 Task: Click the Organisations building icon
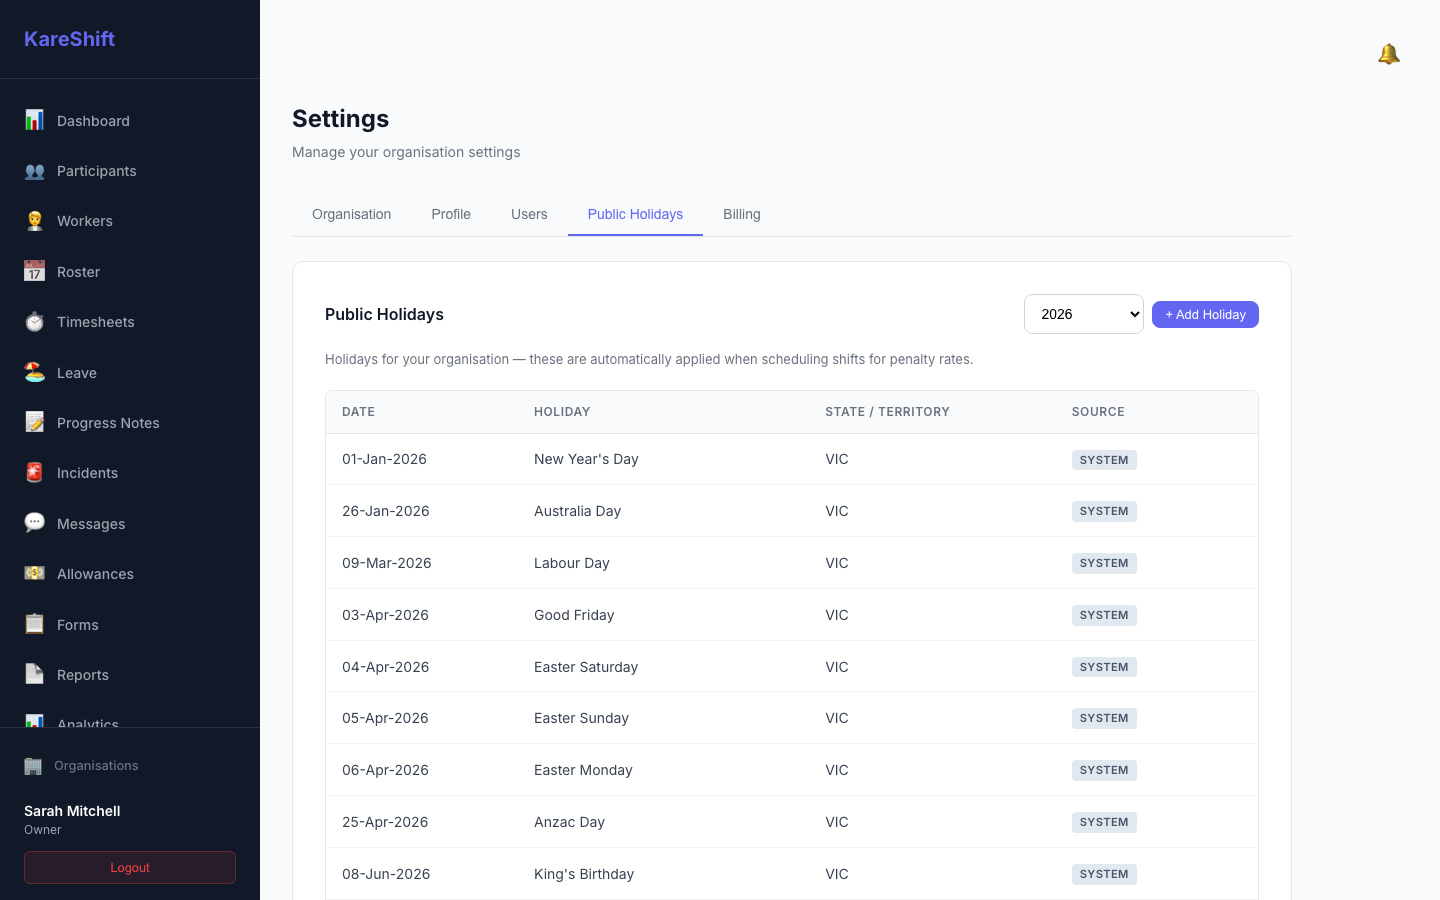33,766
